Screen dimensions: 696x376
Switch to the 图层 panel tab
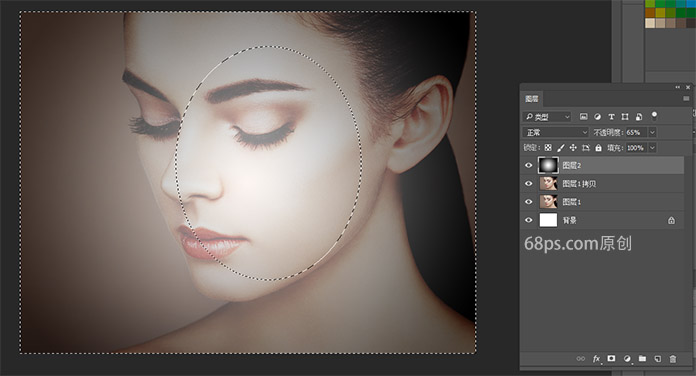(x=531, y=99)
